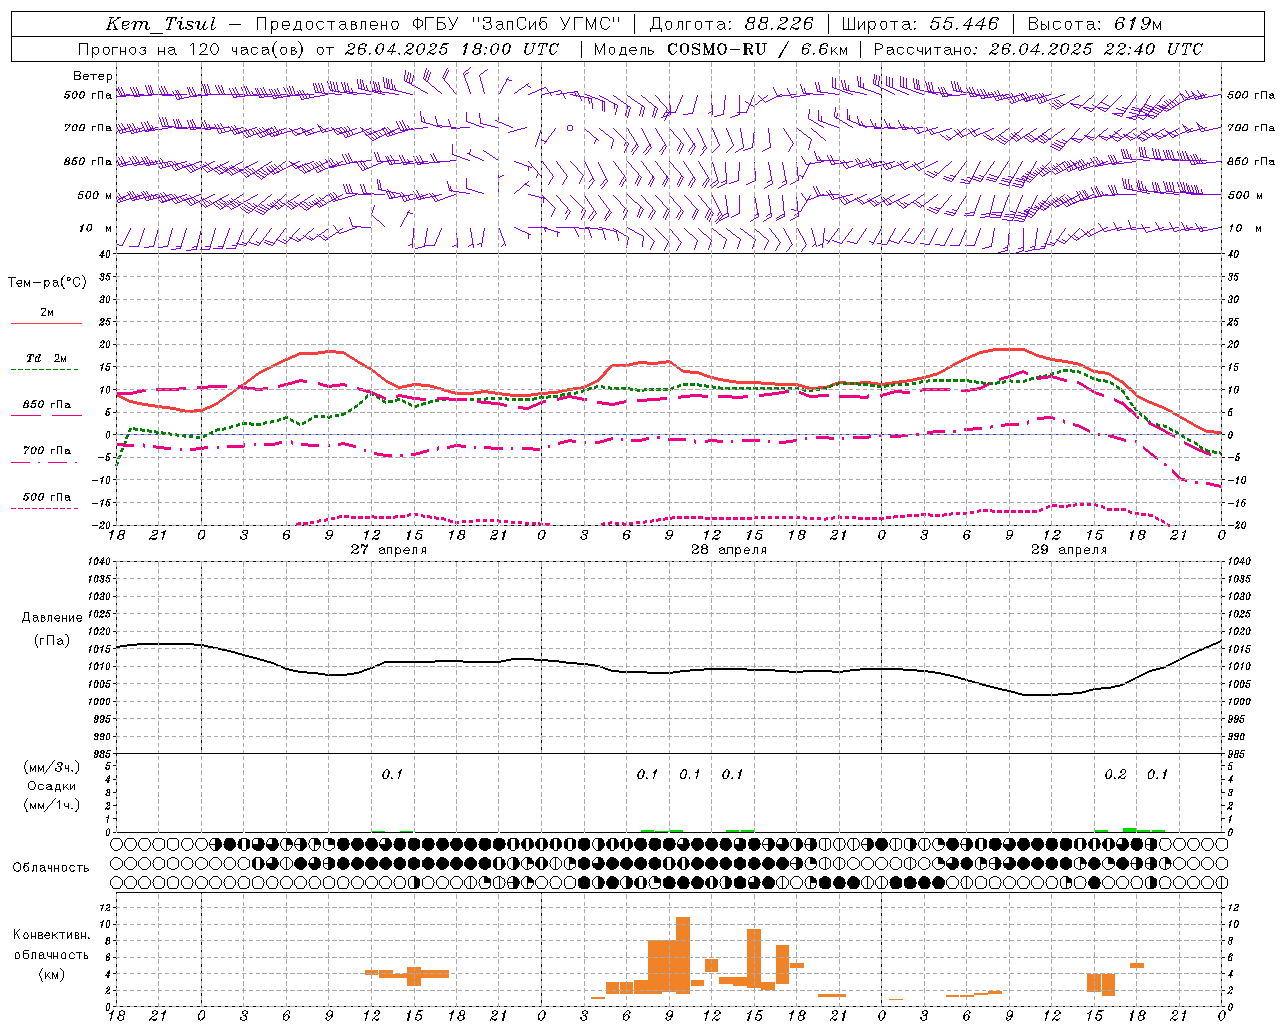This screenshot has width=1280, height=1024.
Task: Click the (мм/1ч.) precipitation unit label
Action: (52, 805)
